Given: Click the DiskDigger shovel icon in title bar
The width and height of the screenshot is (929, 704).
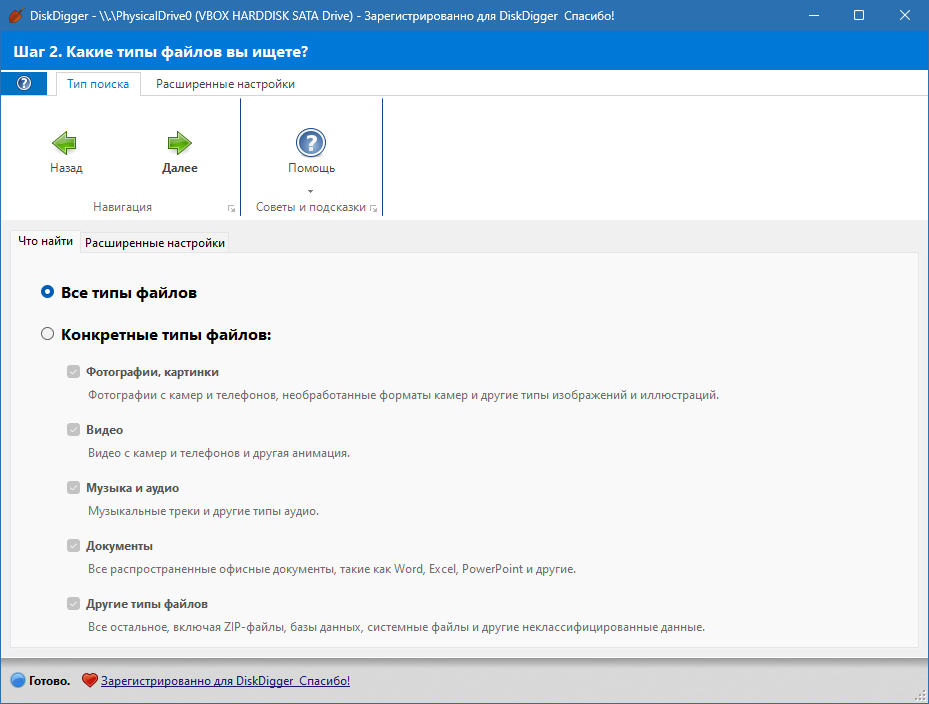Looking at the screenshot, I should 16,15.
